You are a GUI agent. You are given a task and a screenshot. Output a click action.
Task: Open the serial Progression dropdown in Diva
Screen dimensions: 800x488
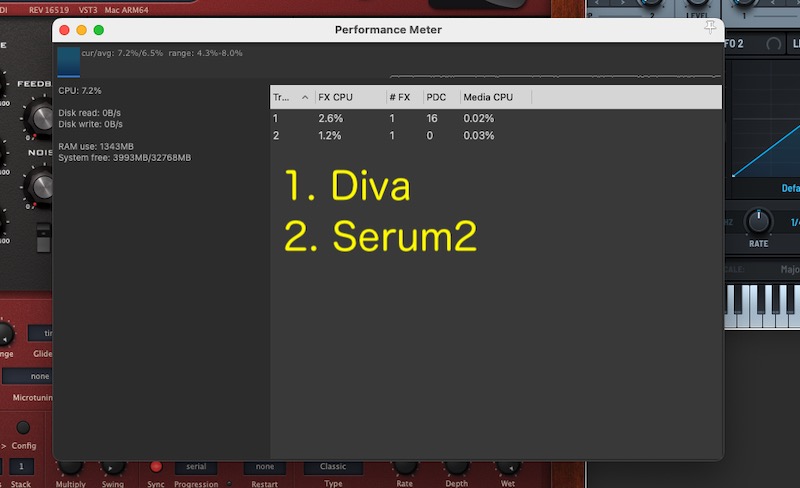196,467
